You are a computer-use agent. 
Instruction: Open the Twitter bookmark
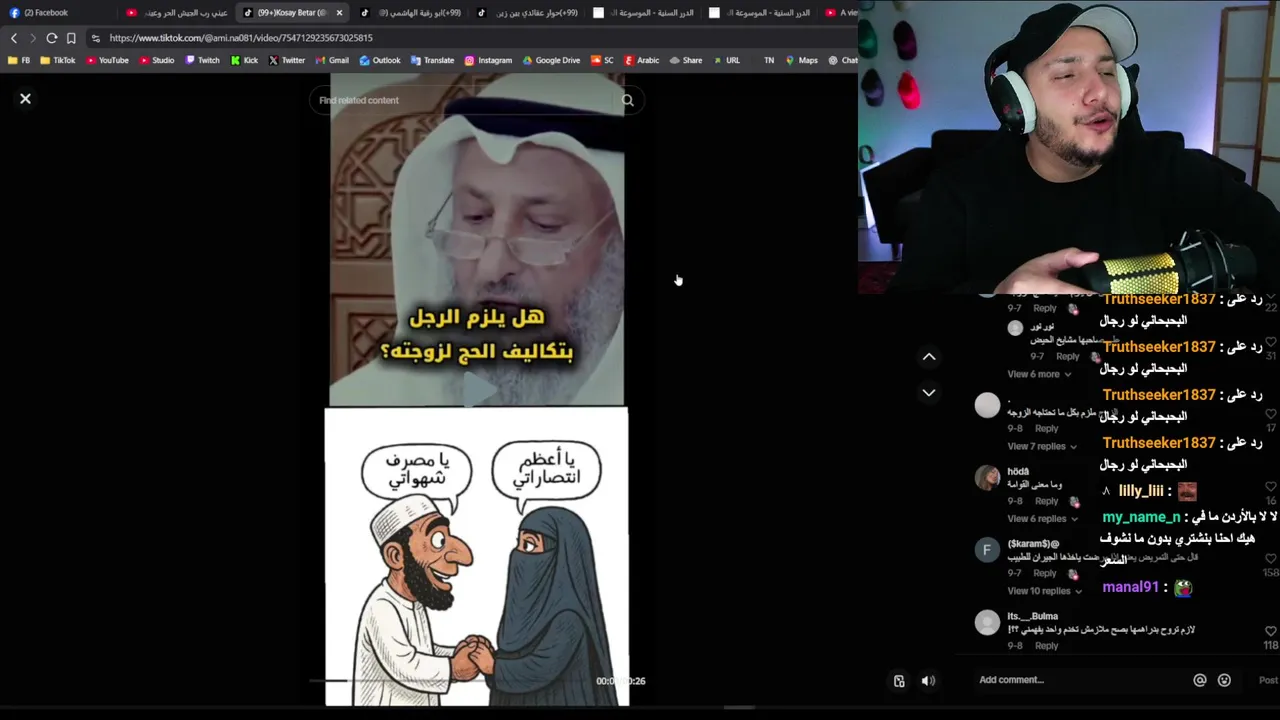287,60
